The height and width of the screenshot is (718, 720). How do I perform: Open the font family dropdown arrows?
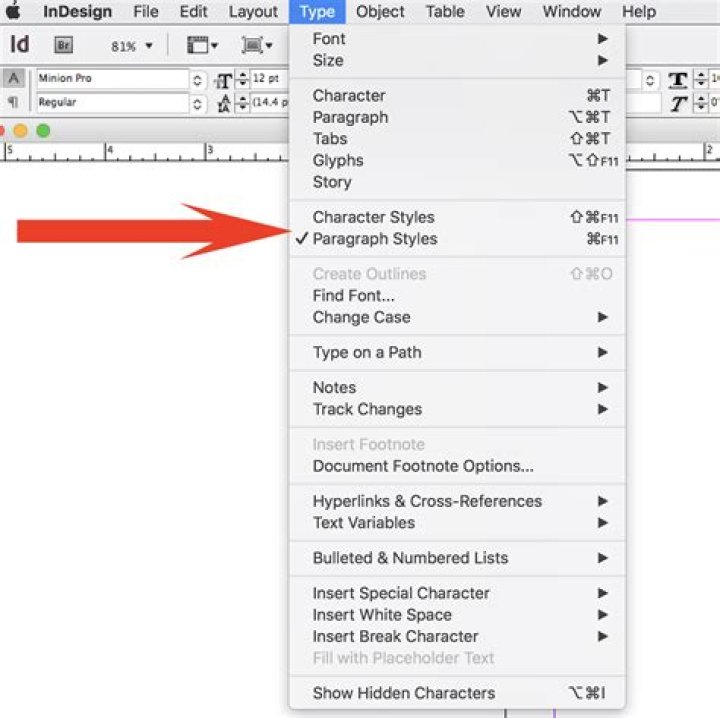pyautogui.click(x=197, y=80)
